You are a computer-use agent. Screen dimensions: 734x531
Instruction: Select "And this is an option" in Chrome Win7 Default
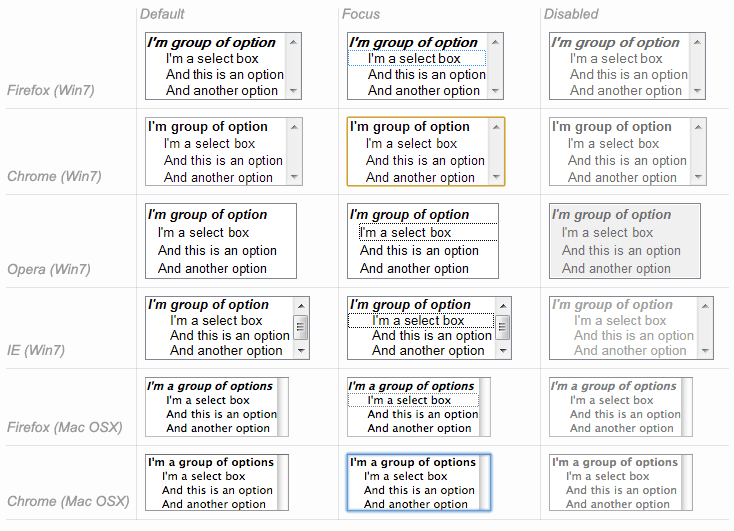coord(223,161)
